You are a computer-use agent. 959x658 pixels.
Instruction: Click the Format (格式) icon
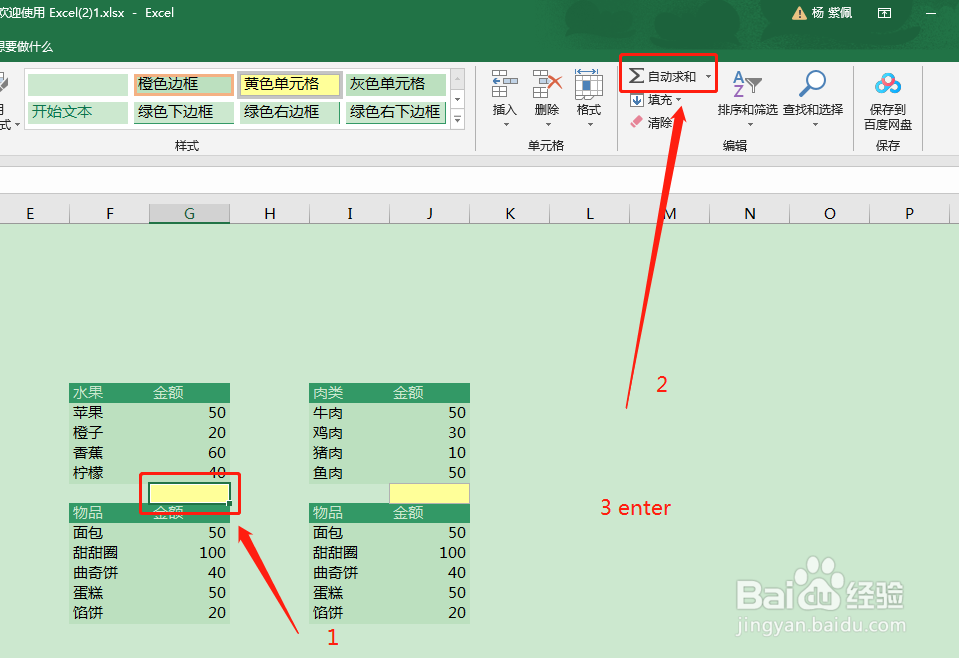pyautogui.click(x=588, y=85)
